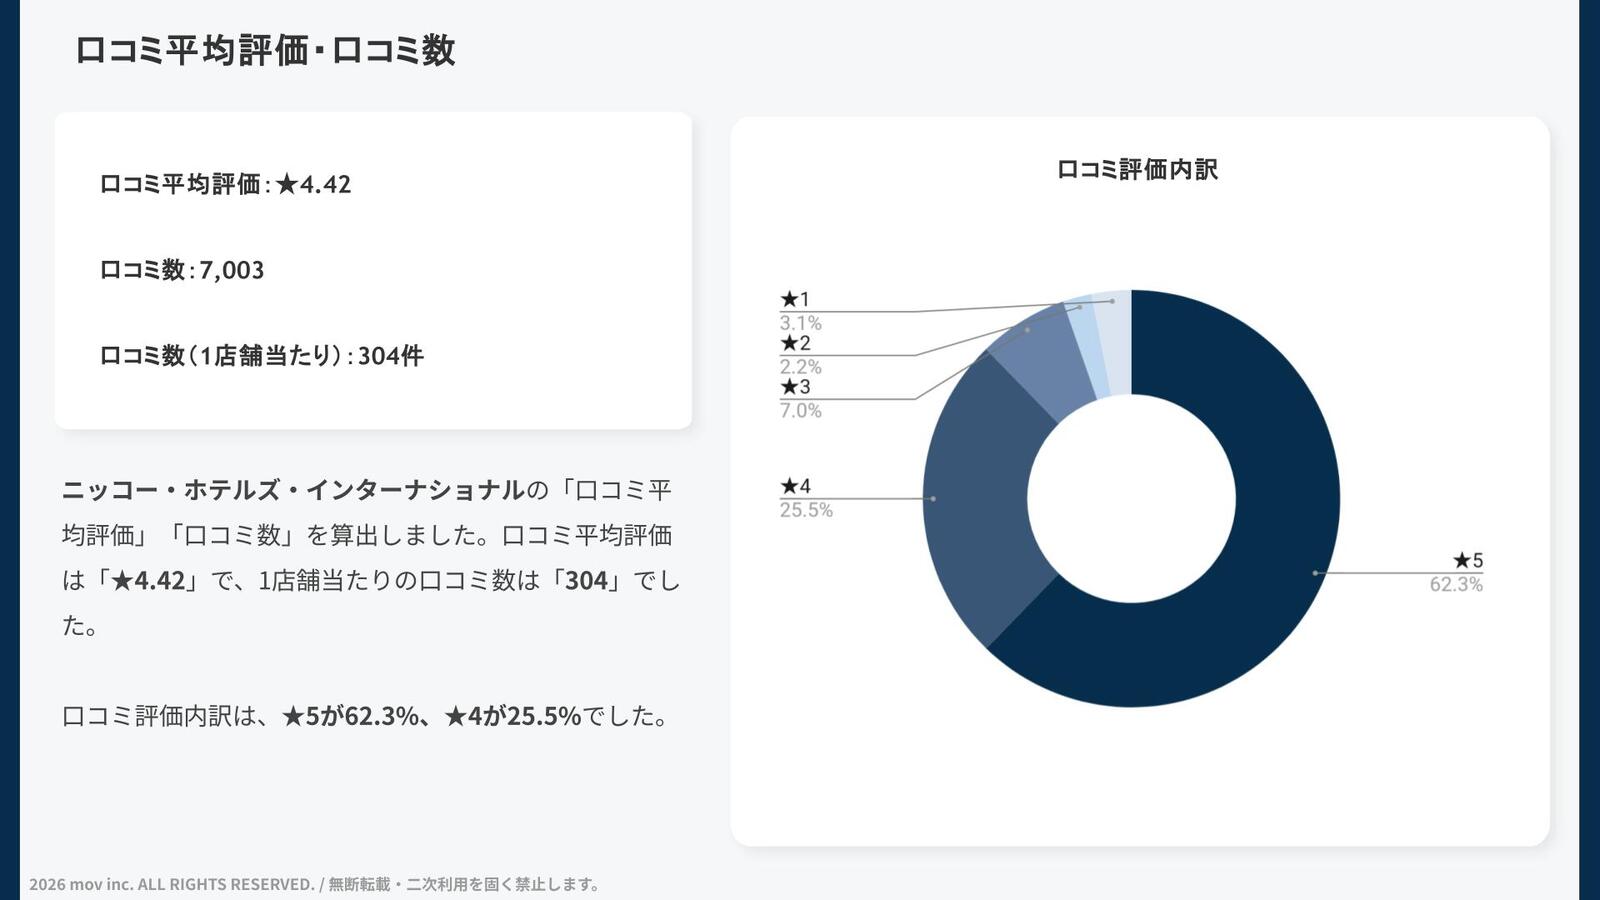Click the ★4 25.5% chart label
Viewport: 1600px width, 900px height.
[x=805, y=498]
